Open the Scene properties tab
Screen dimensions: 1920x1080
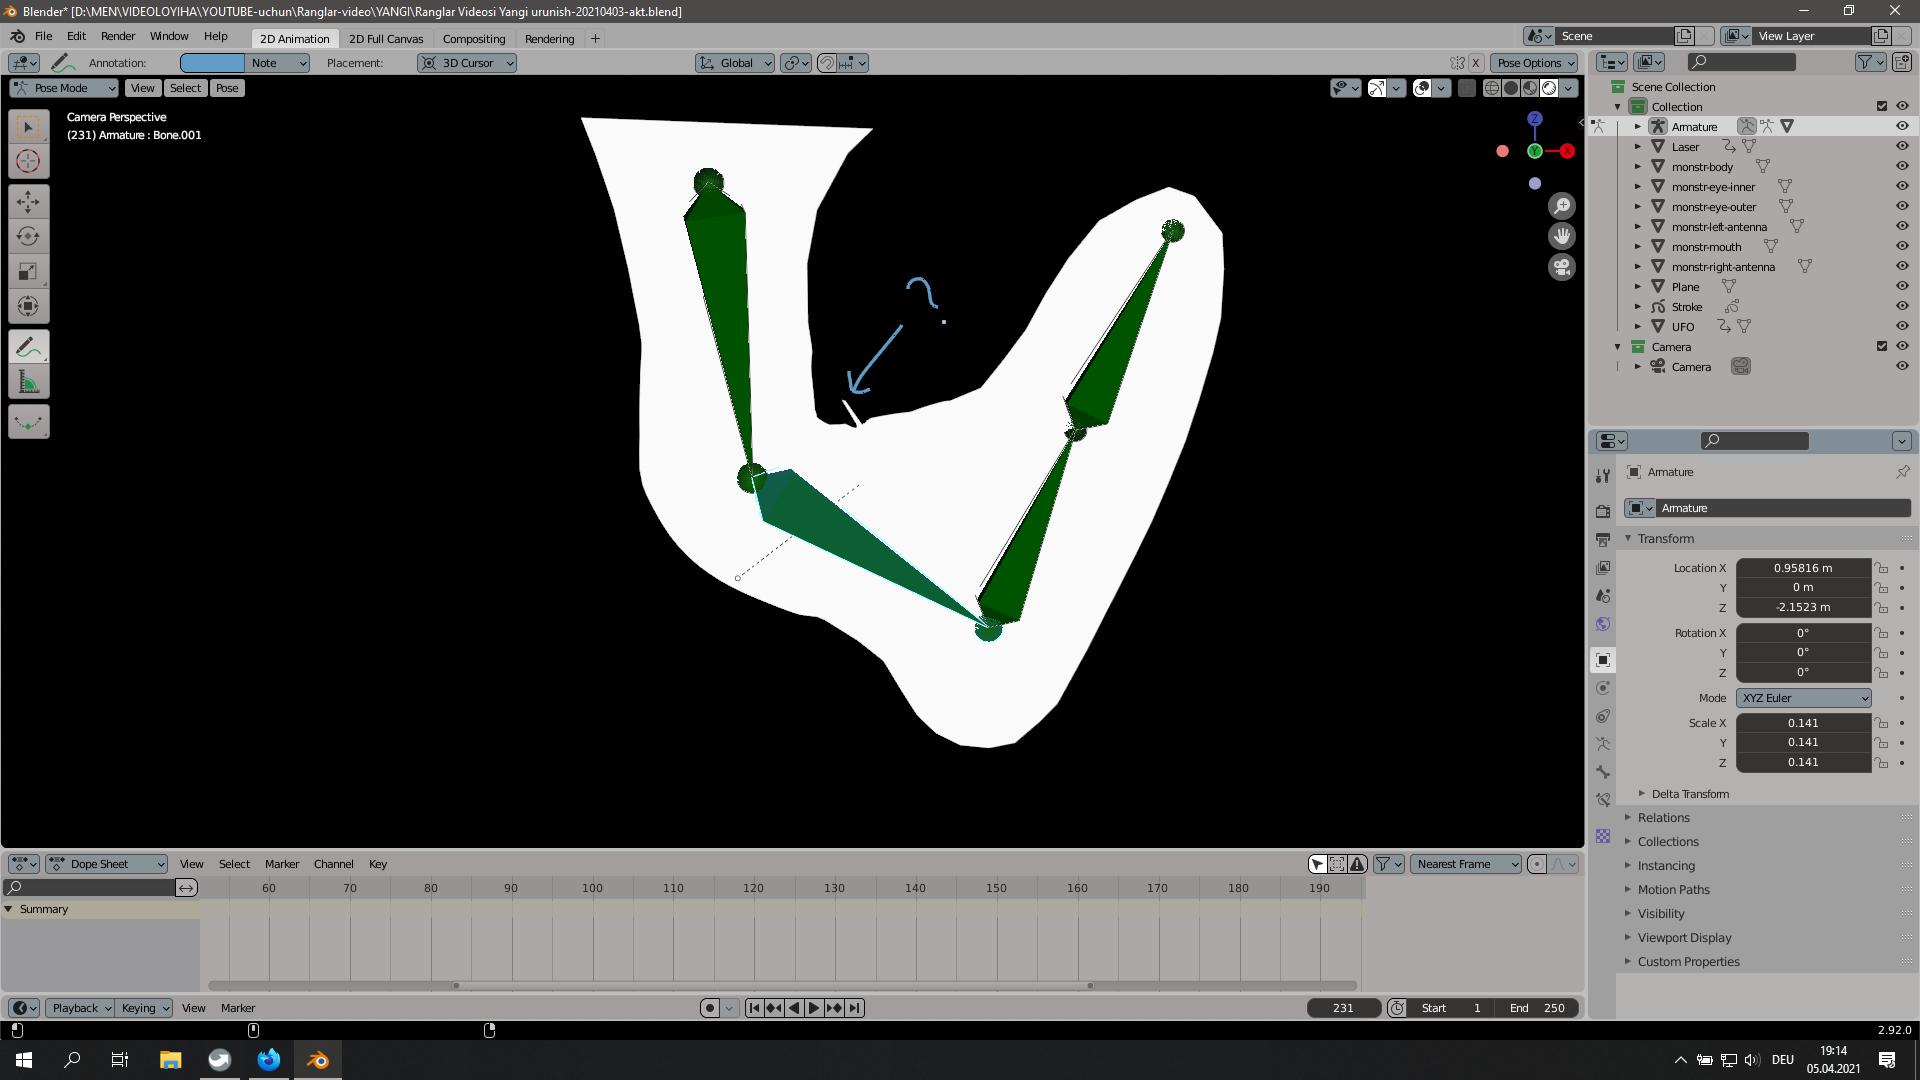[1603, 596]
